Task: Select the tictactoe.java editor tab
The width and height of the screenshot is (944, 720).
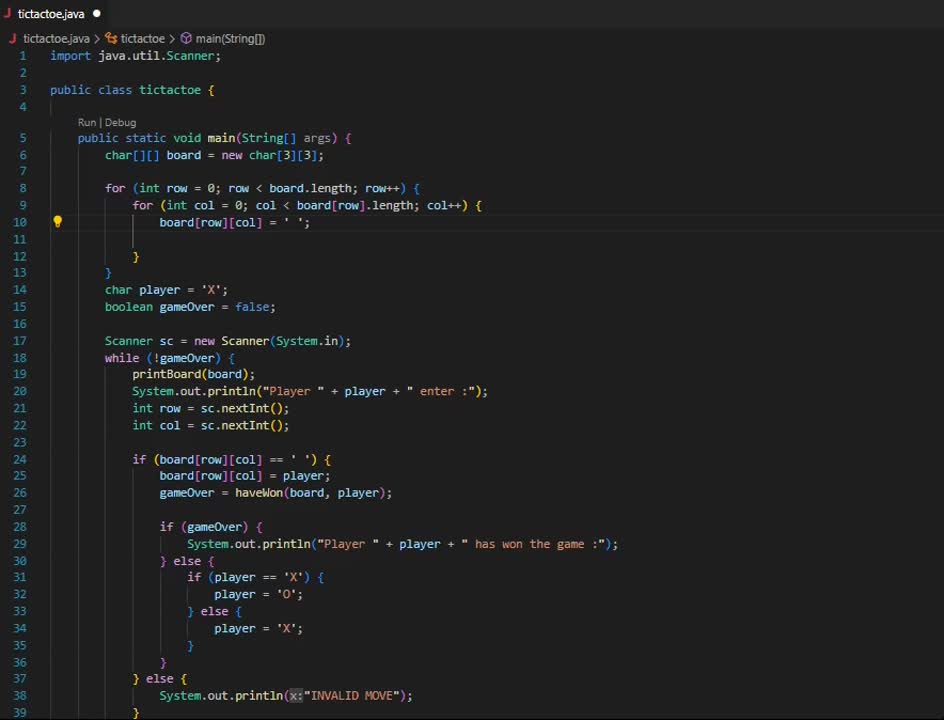Action: tap(53, 13)
